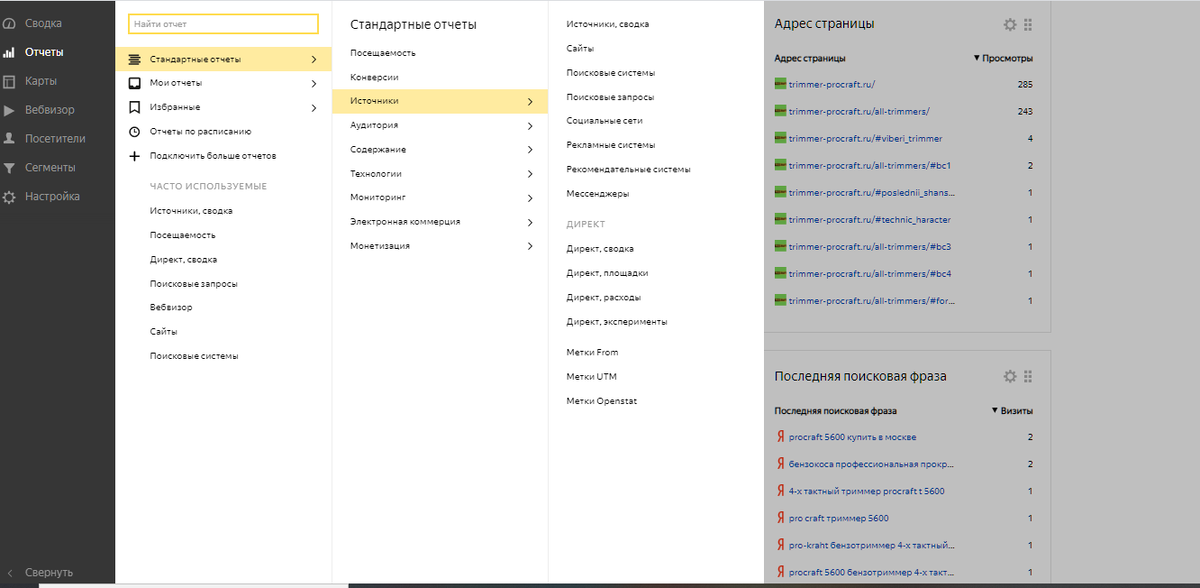Click the Избранные bookmark icon
The height and width of the screenshot is (588, 1200).
[x=134, y=107]
